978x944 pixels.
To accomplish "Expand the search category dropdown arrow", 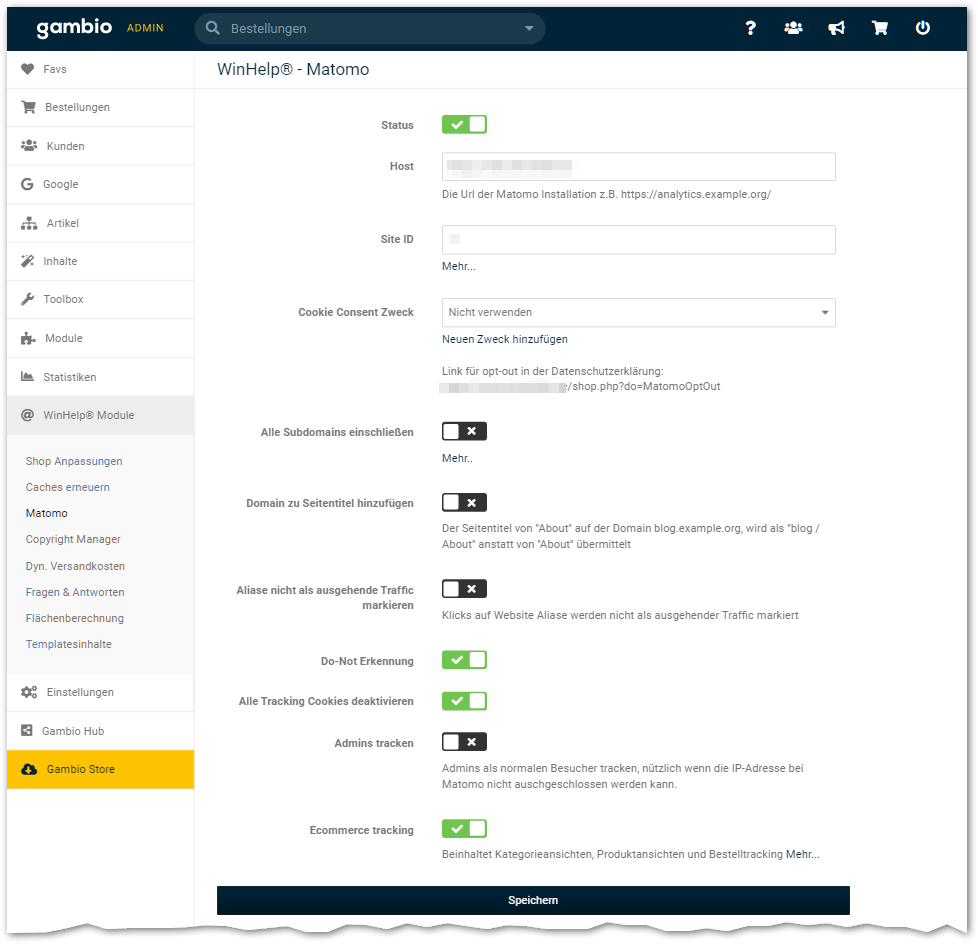I will [529, 28].
